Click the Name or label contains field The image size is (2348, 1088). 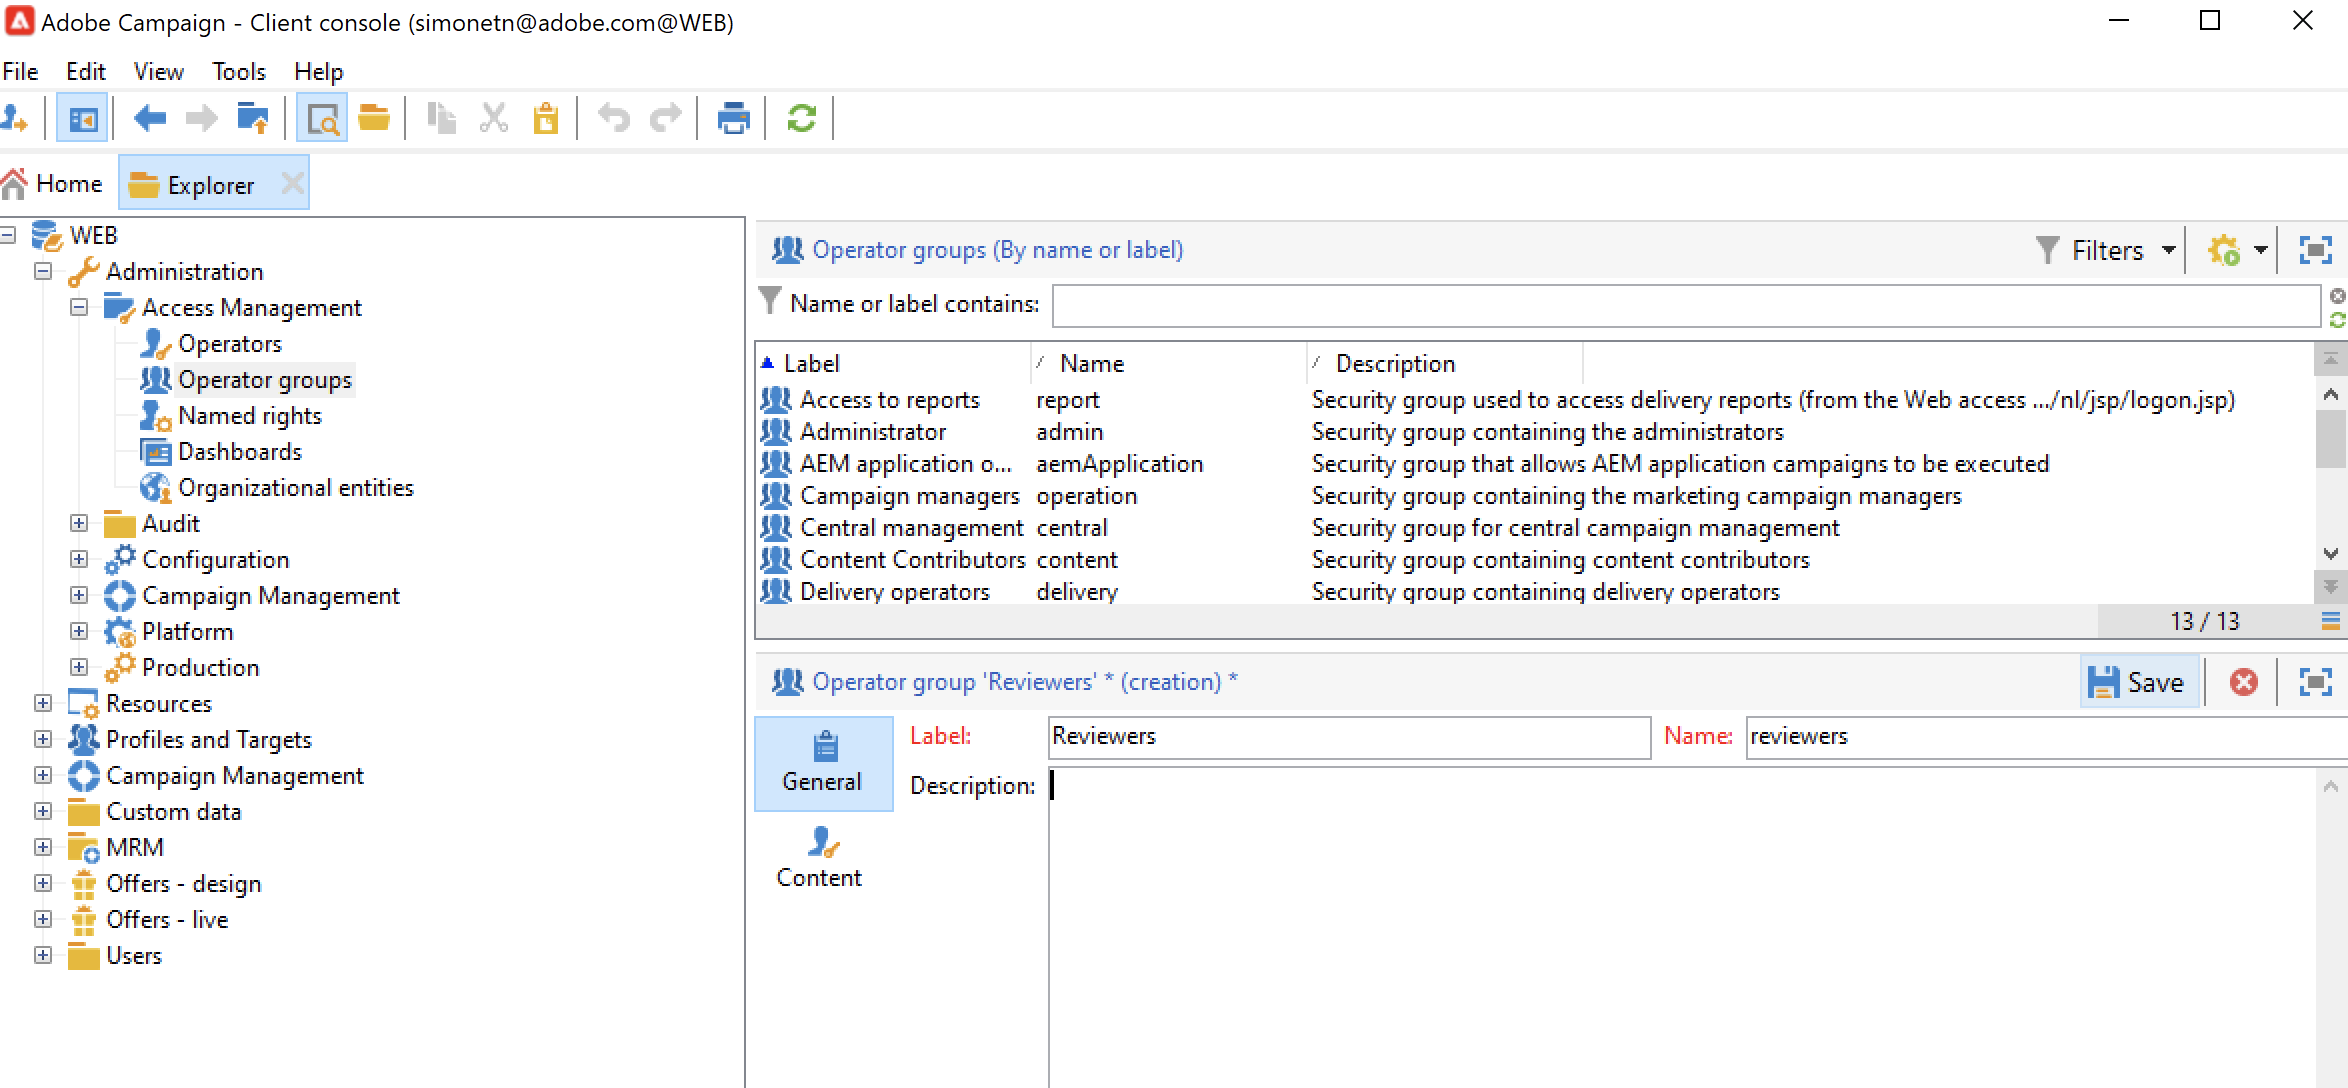click(x=1684, y=305)
